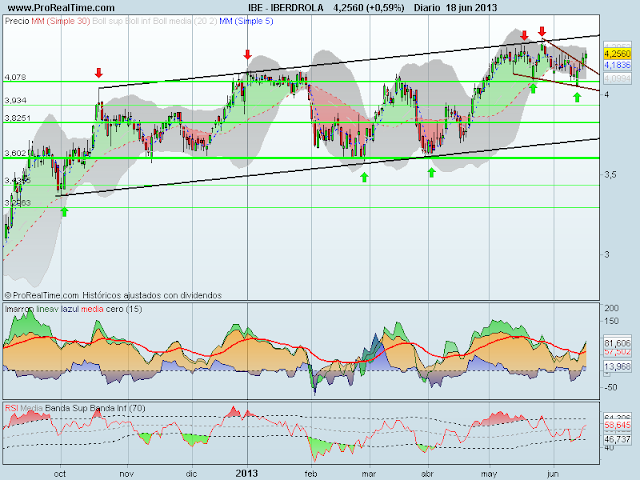Click the gray 4,0994 axis tag

click(617, 78)
